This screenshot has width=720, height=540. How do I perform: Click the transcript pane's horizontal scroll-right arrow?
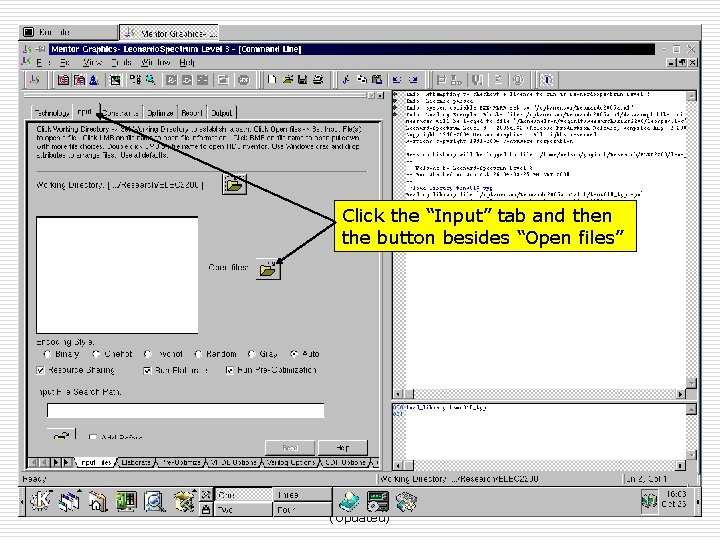681,394
